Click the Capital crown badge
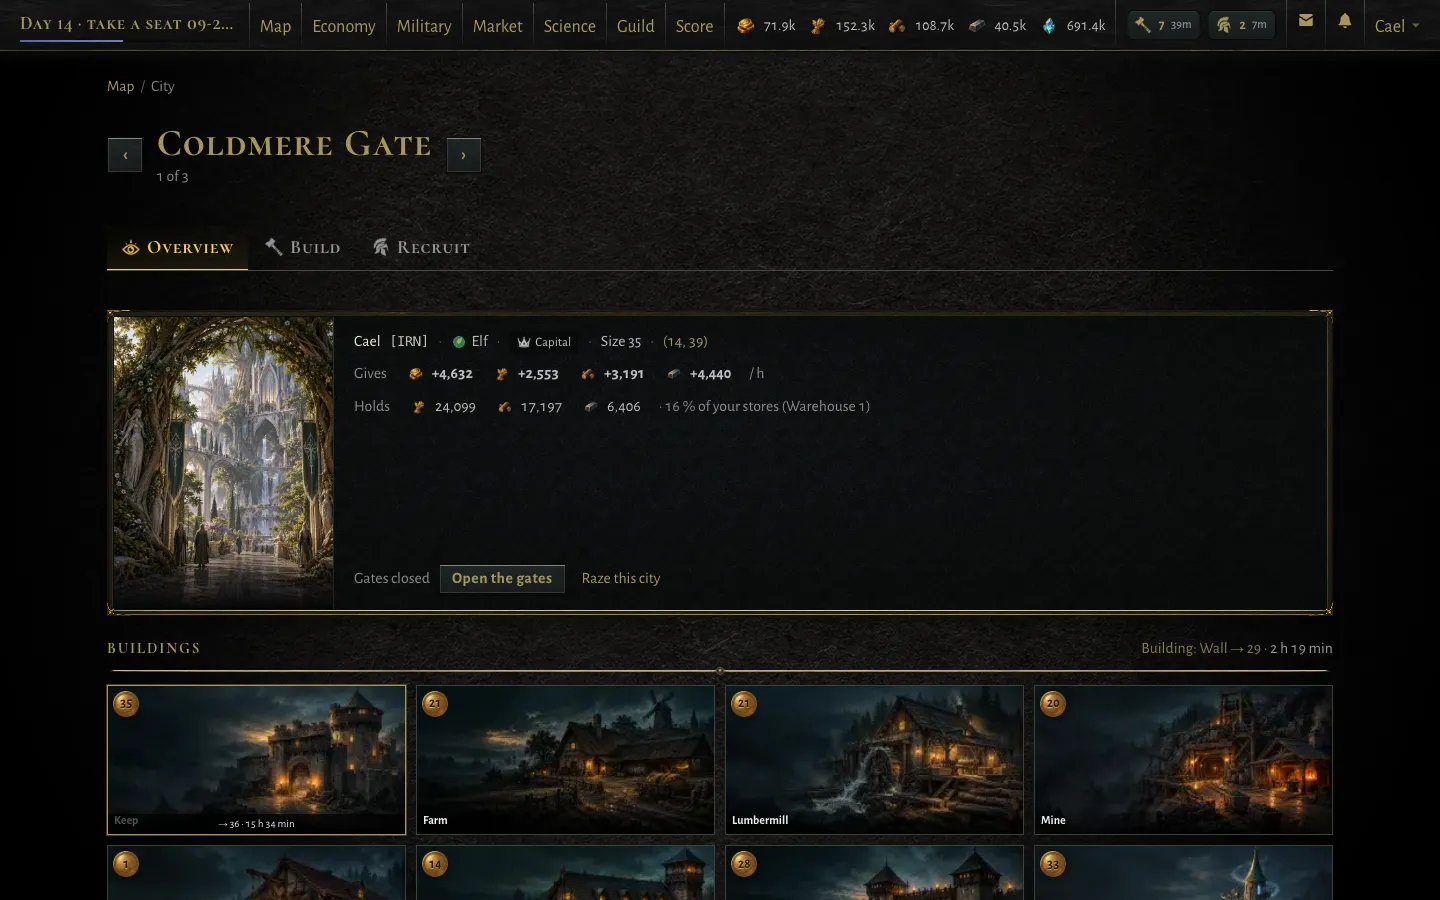Viewport: 1440px width, 900px height. 544,342
